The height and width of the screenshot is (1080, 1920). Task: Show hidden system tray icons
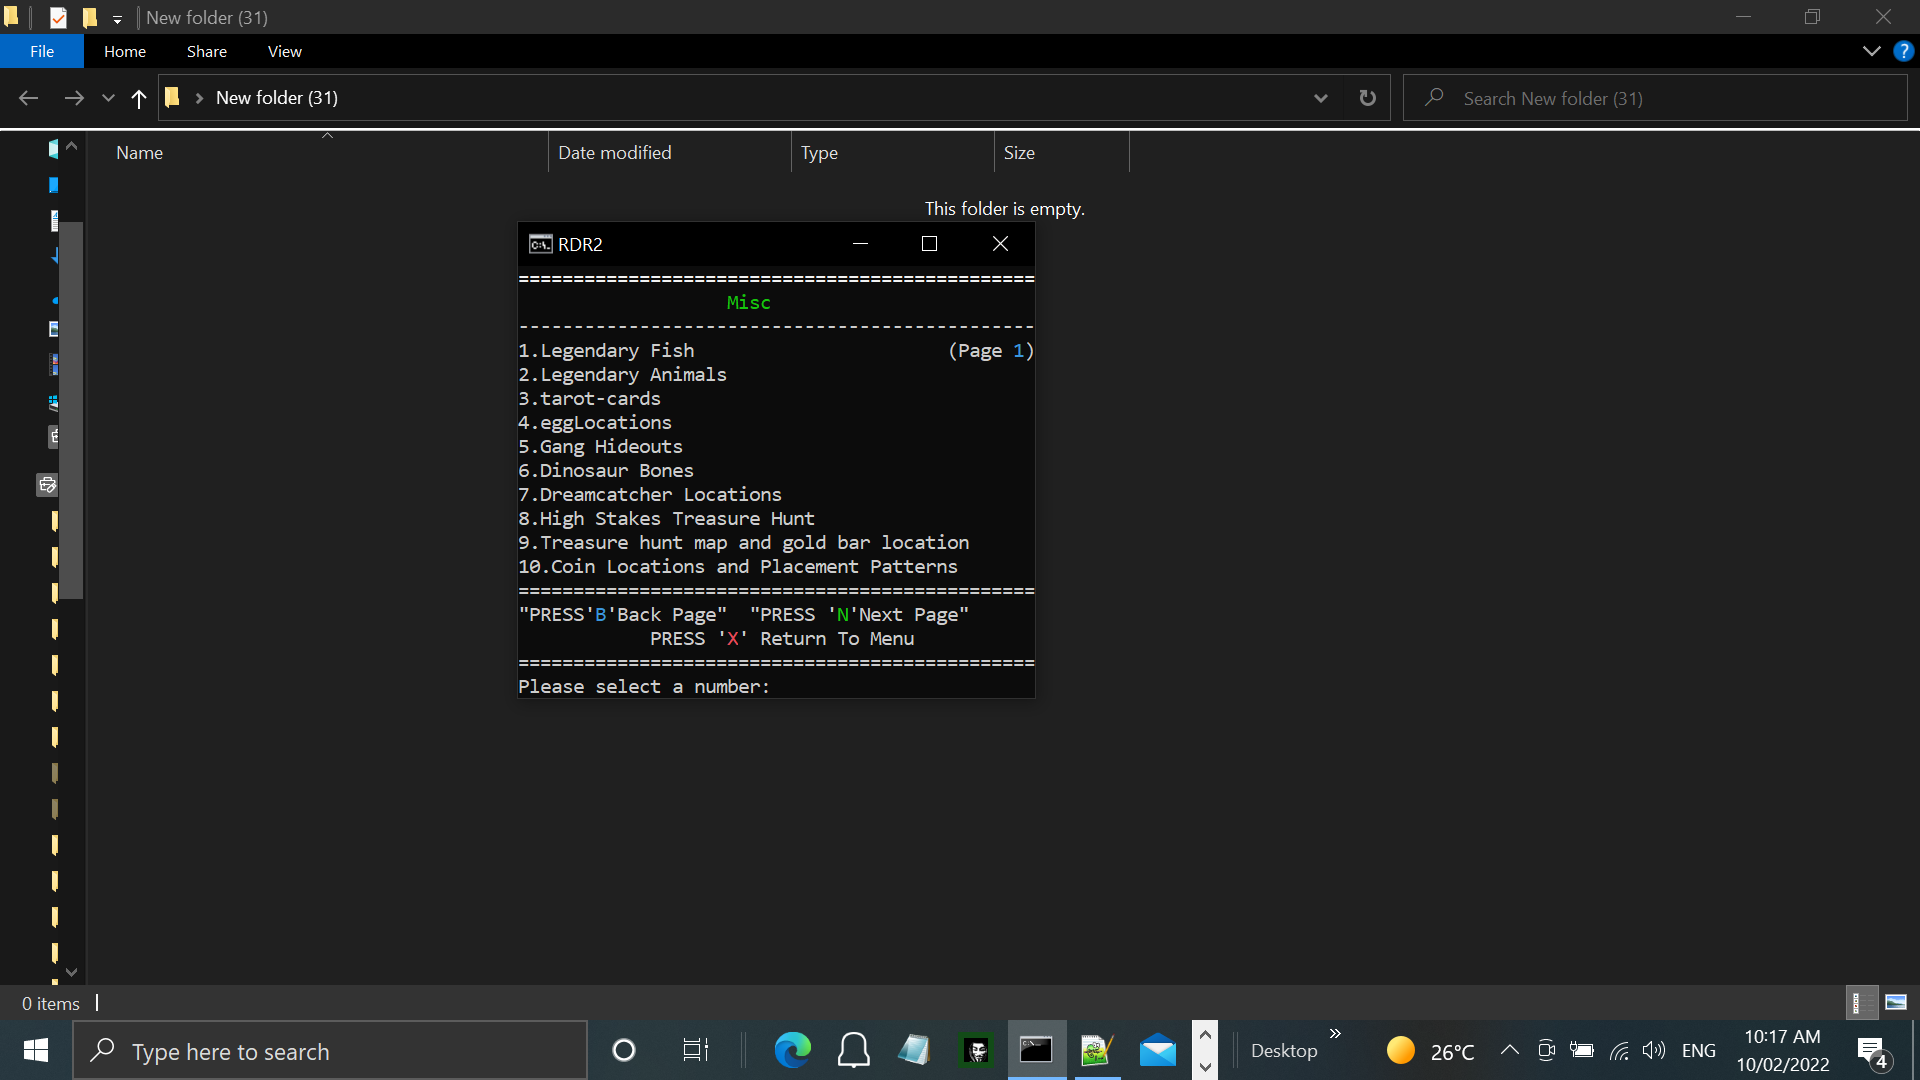coord(1509,1050)
